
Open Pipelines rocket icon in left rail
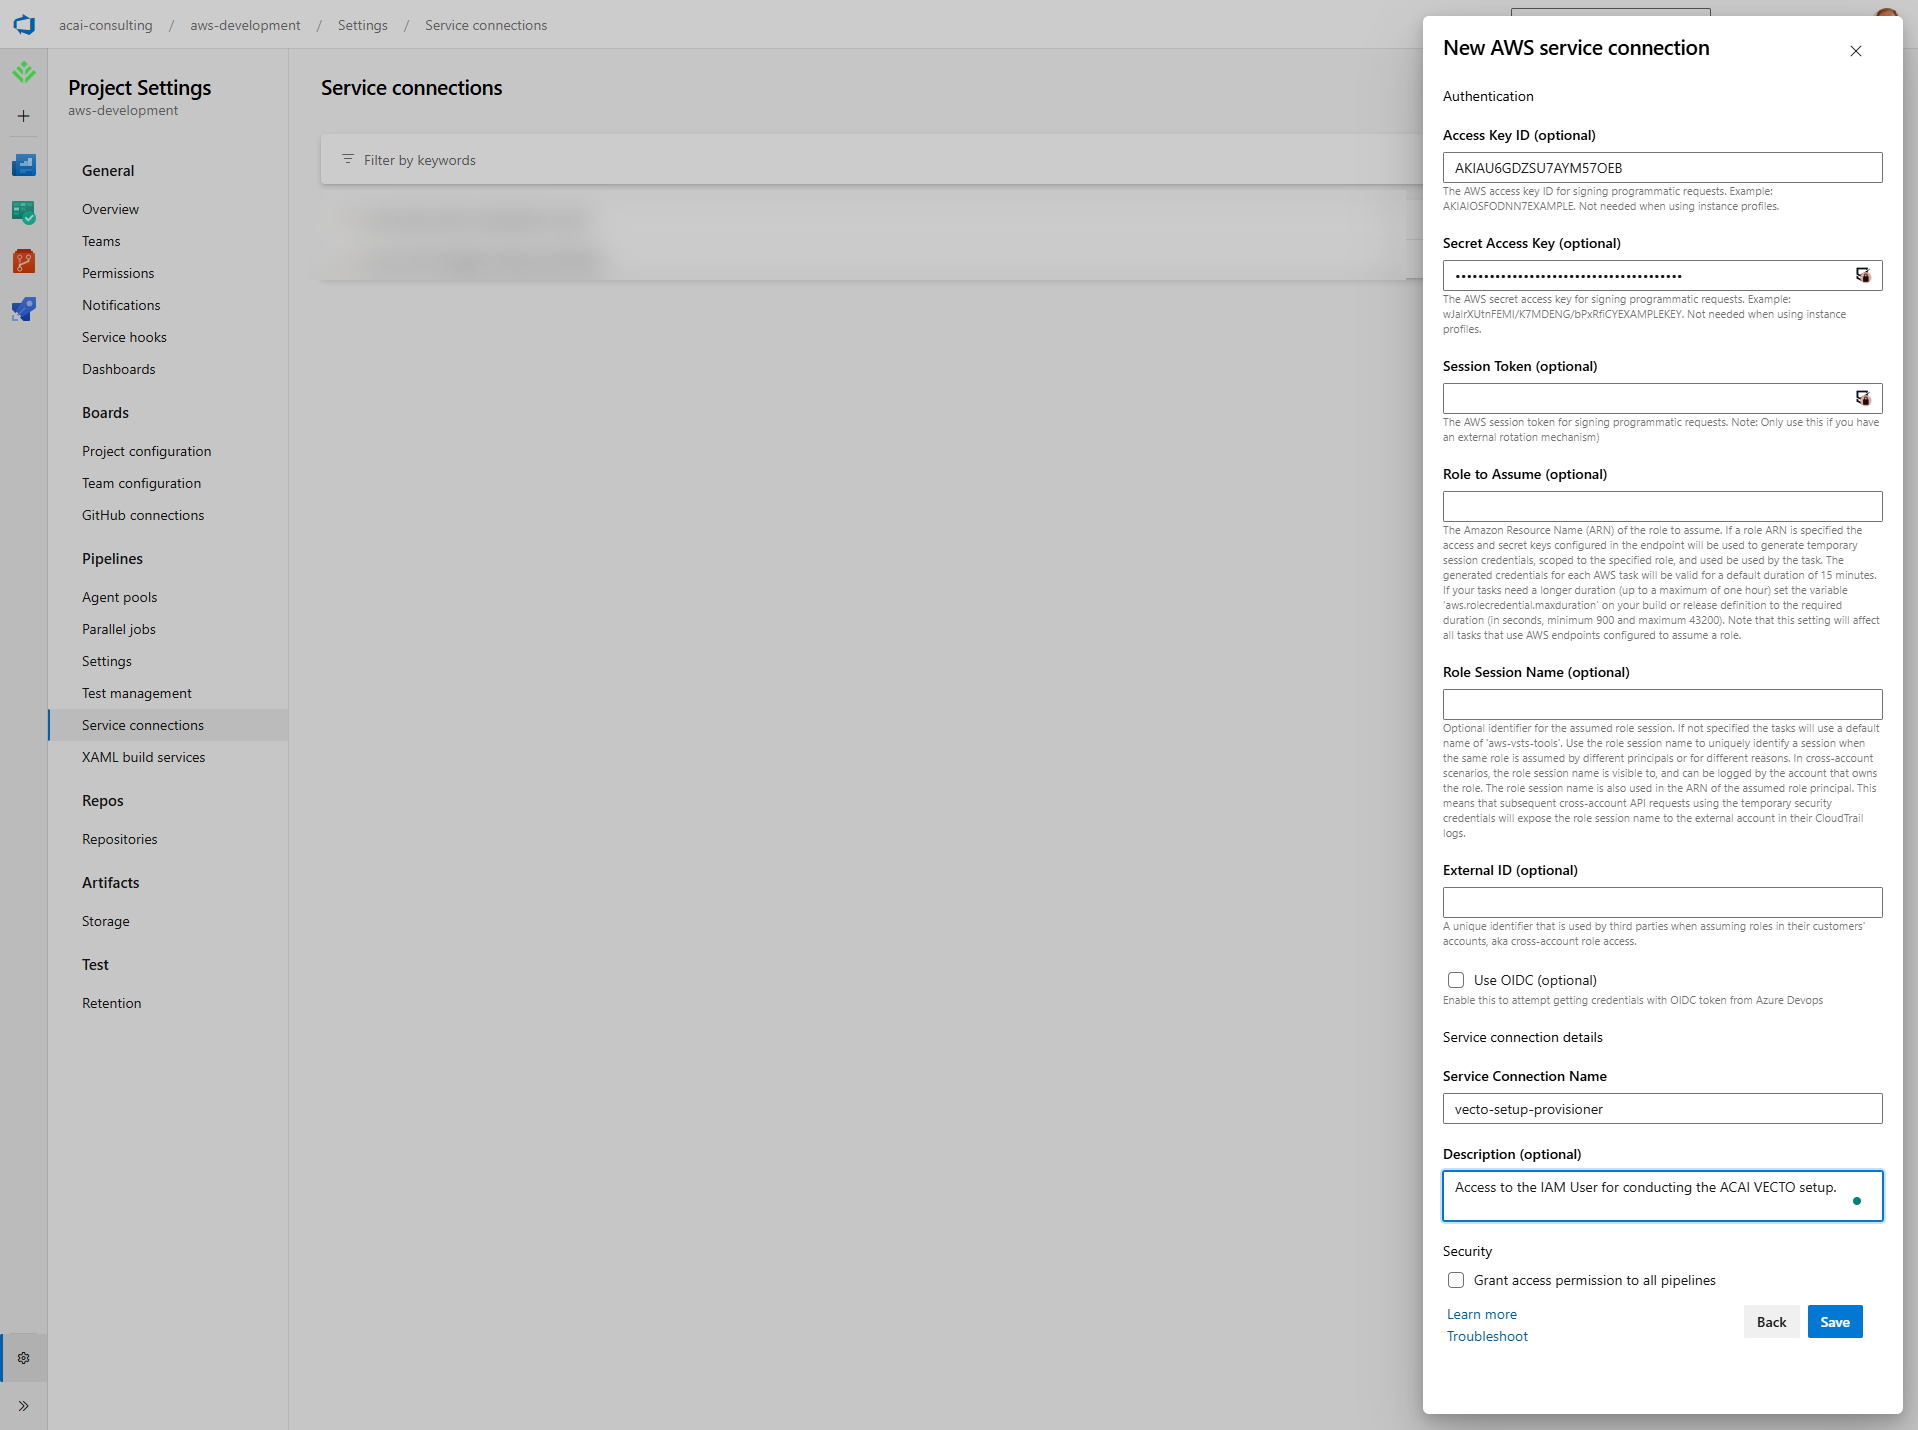click(x=24, y=309)
